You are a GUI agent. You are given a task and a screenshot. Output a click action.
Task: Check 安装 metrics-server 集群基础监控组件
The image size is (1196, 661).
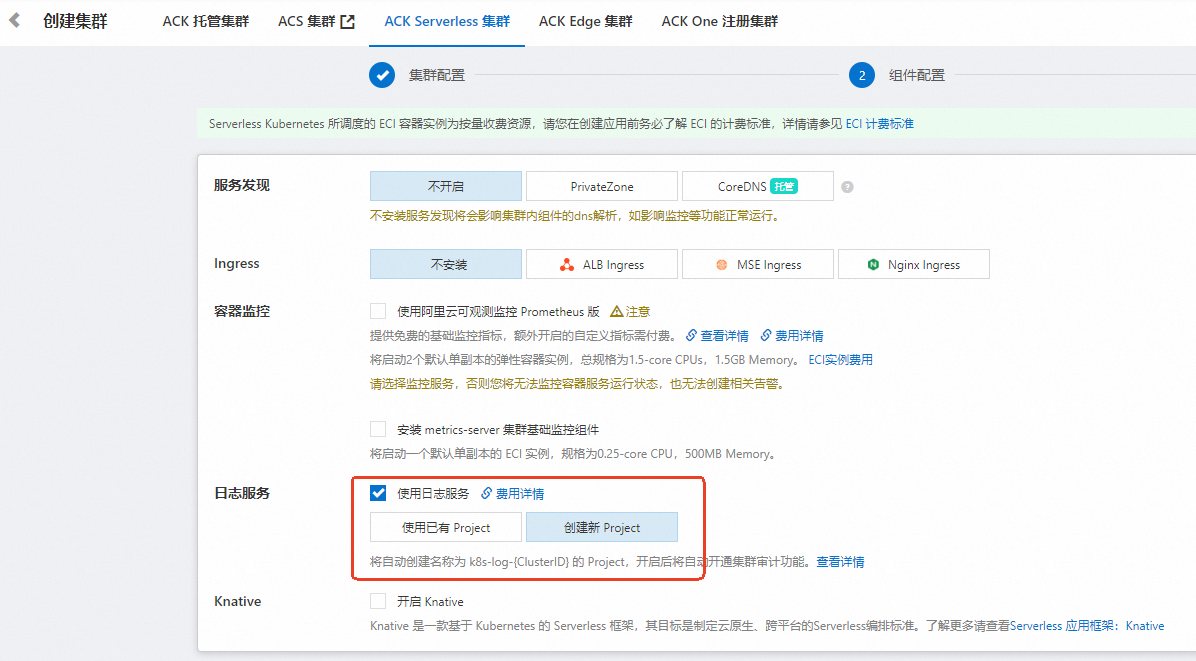tap(378, 429)
